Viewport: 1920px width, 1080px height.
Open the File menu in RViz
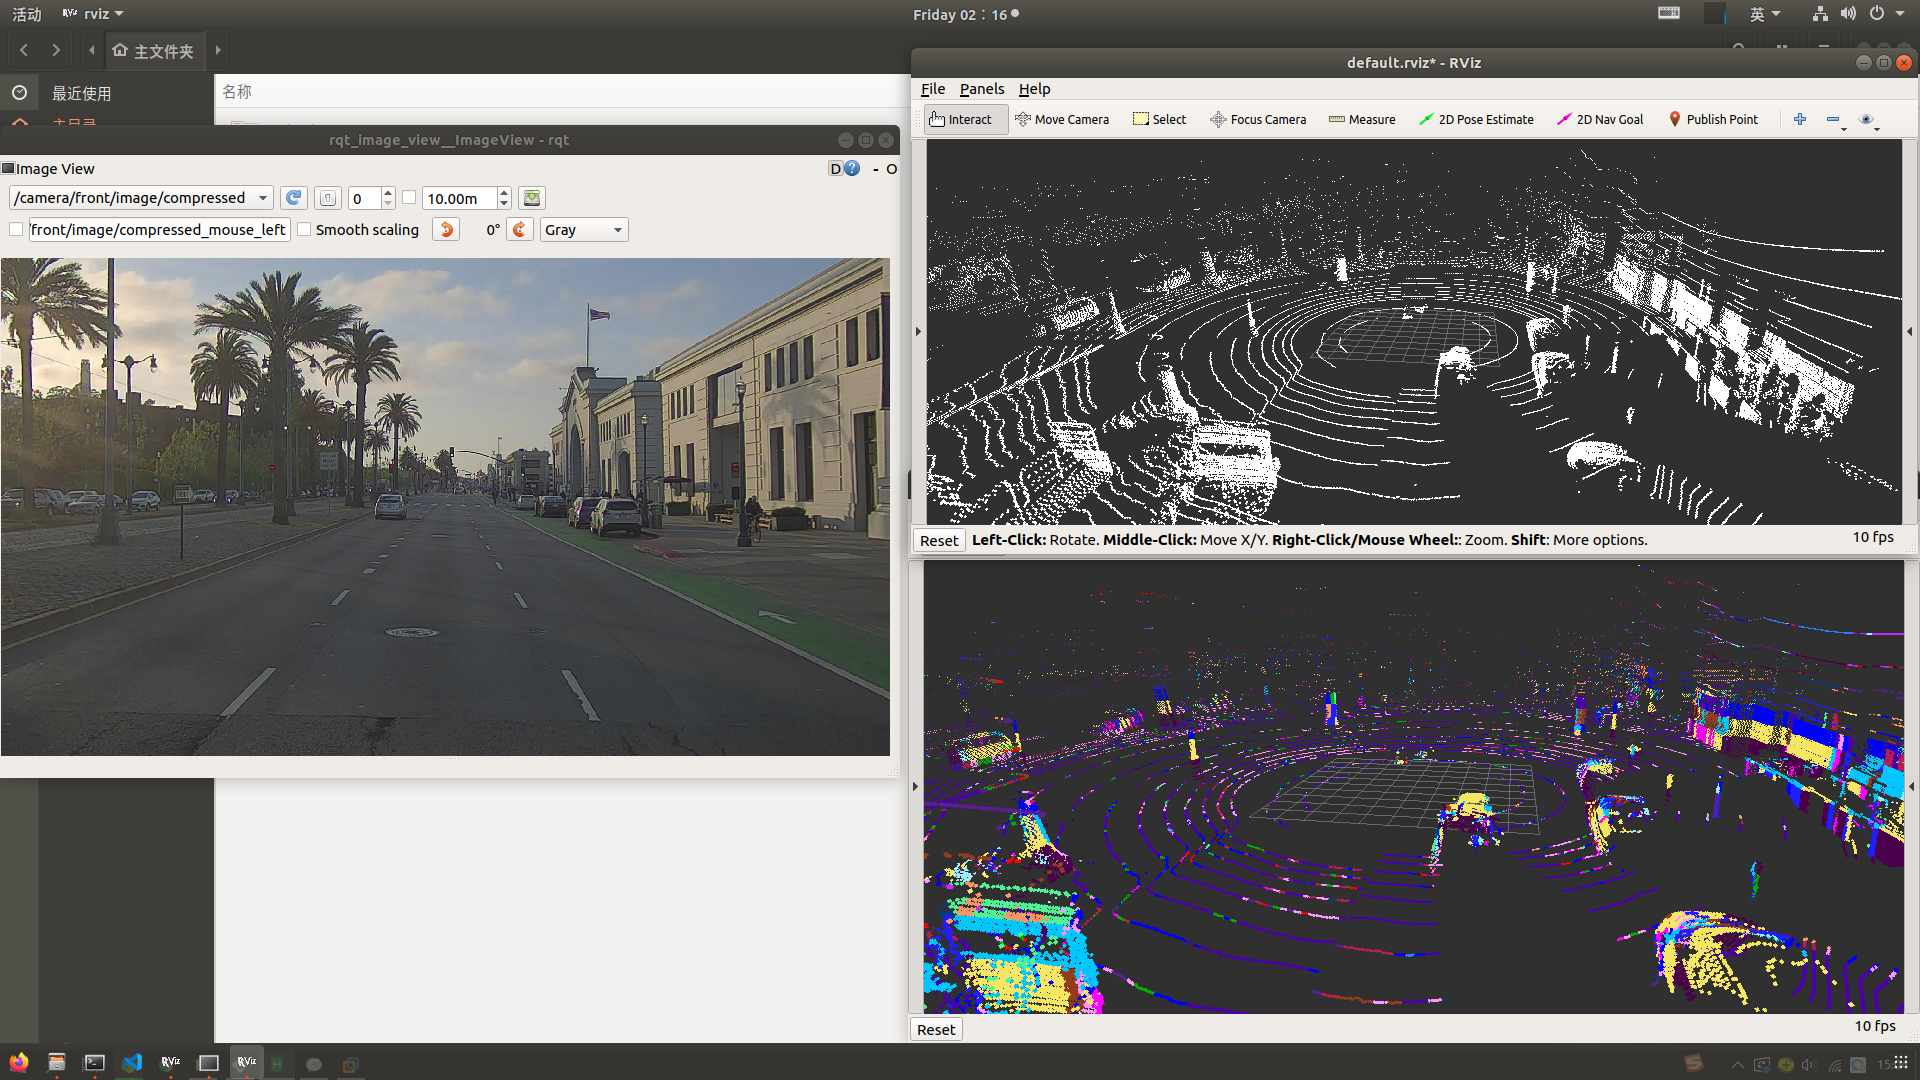pos(932,89)
